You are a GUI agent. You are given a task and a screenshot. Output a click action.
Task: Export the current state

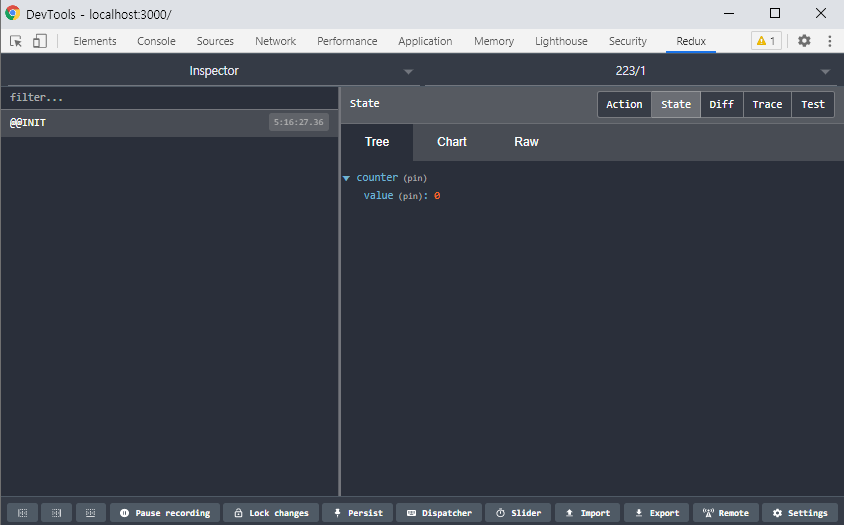click(657, 513)
